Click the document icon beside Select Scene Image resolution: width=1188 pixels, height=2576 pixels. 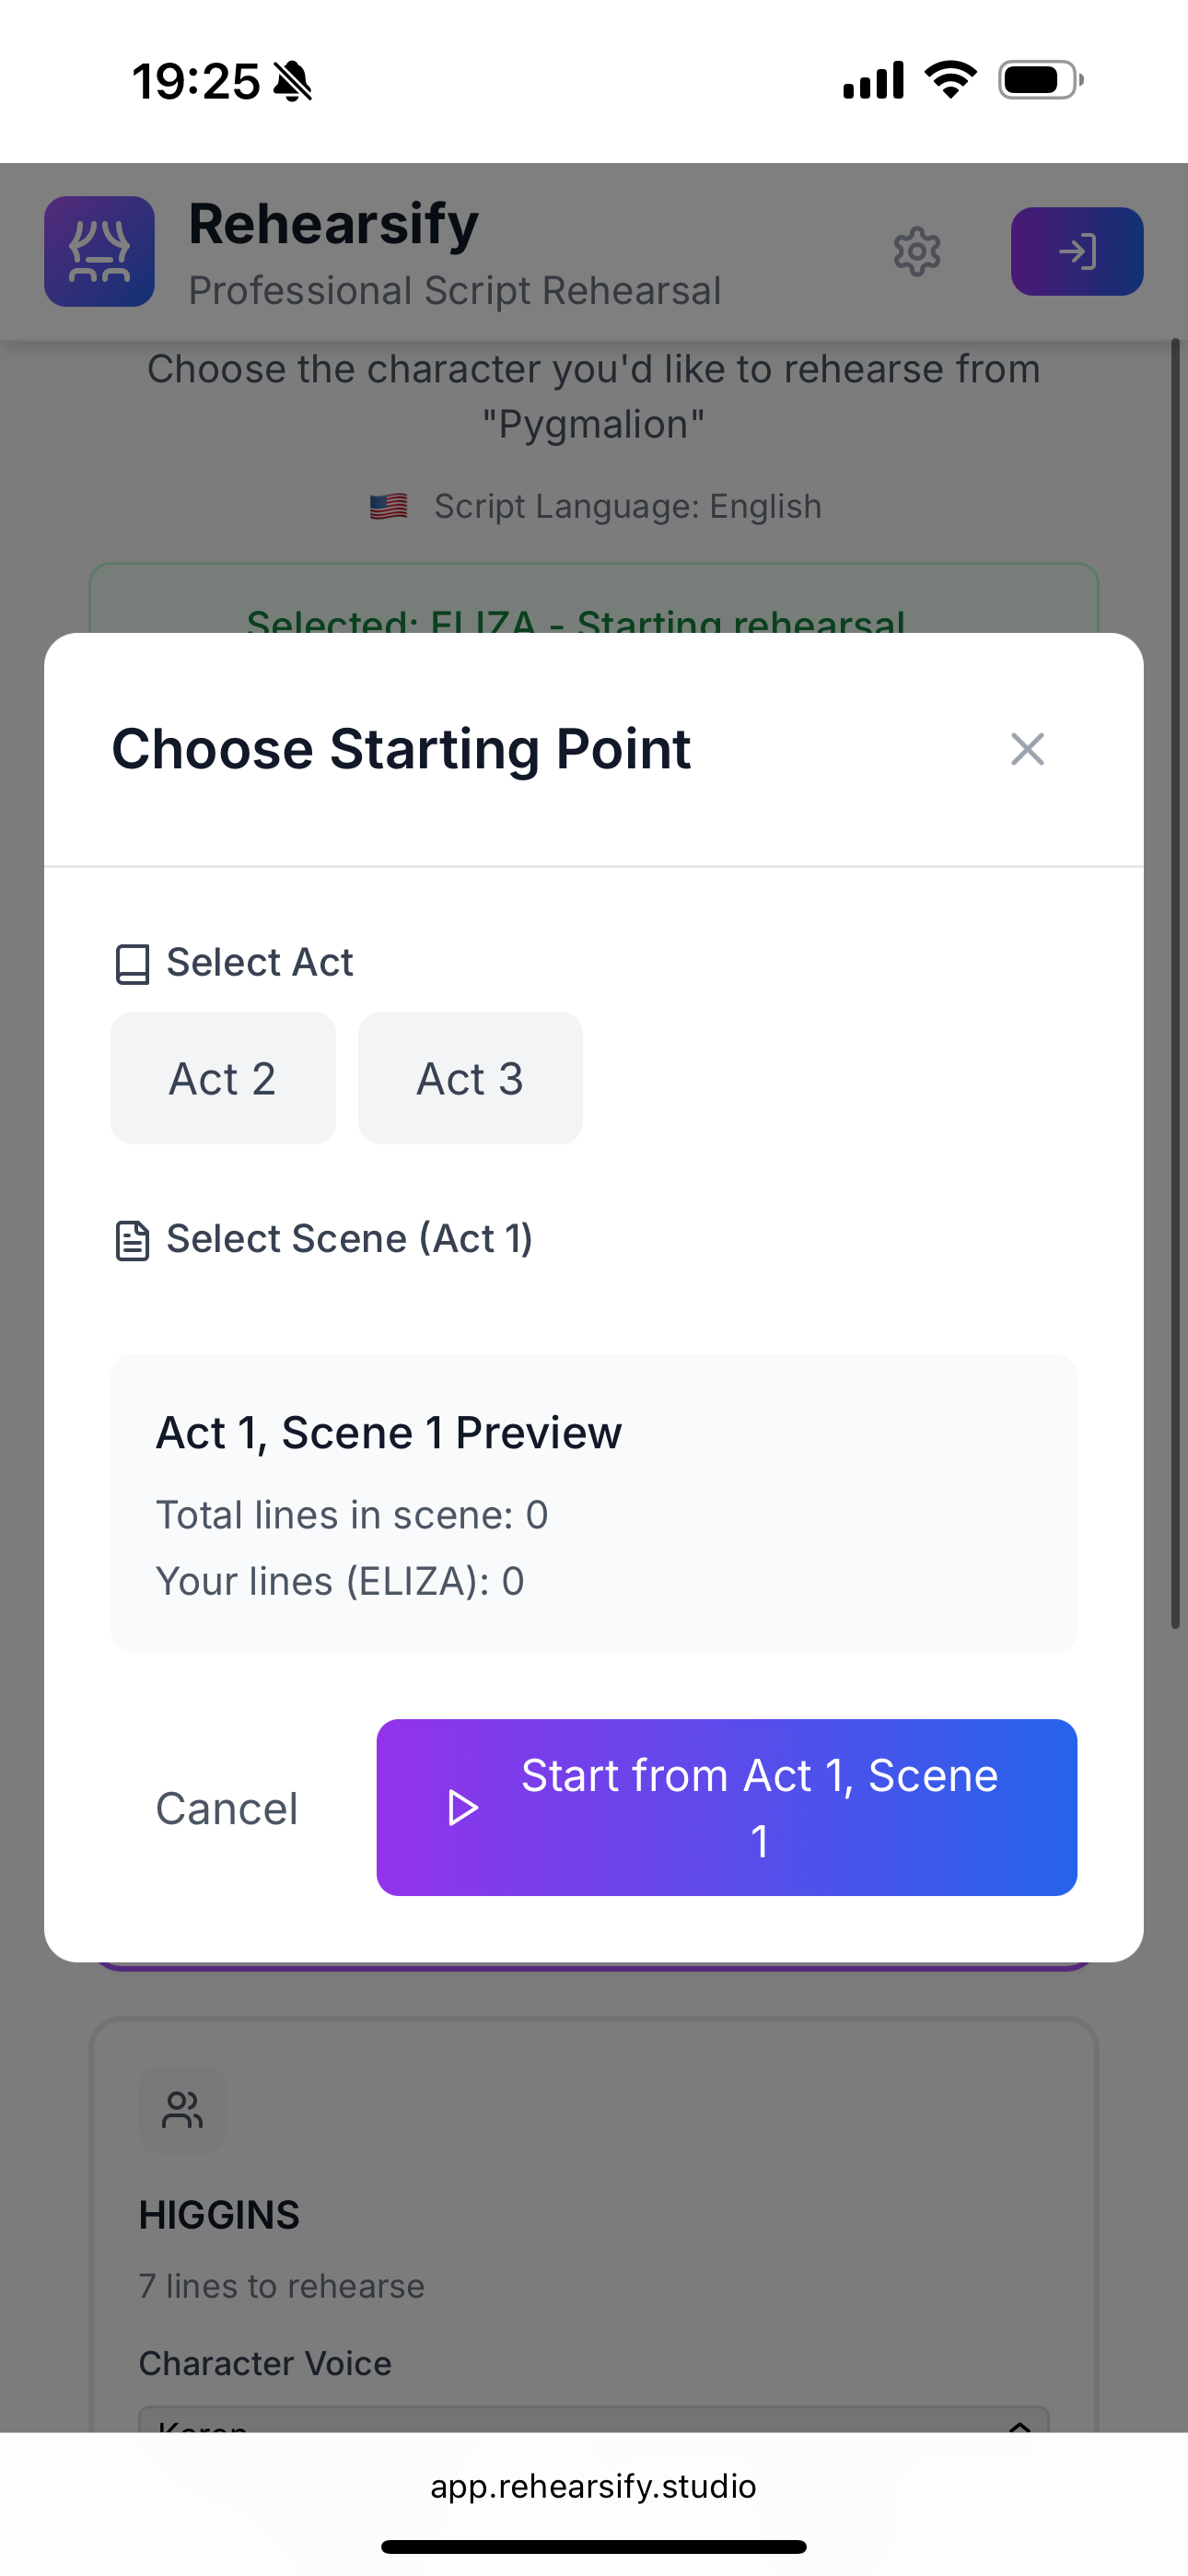pyautogui.click(x=133, y=1240)
